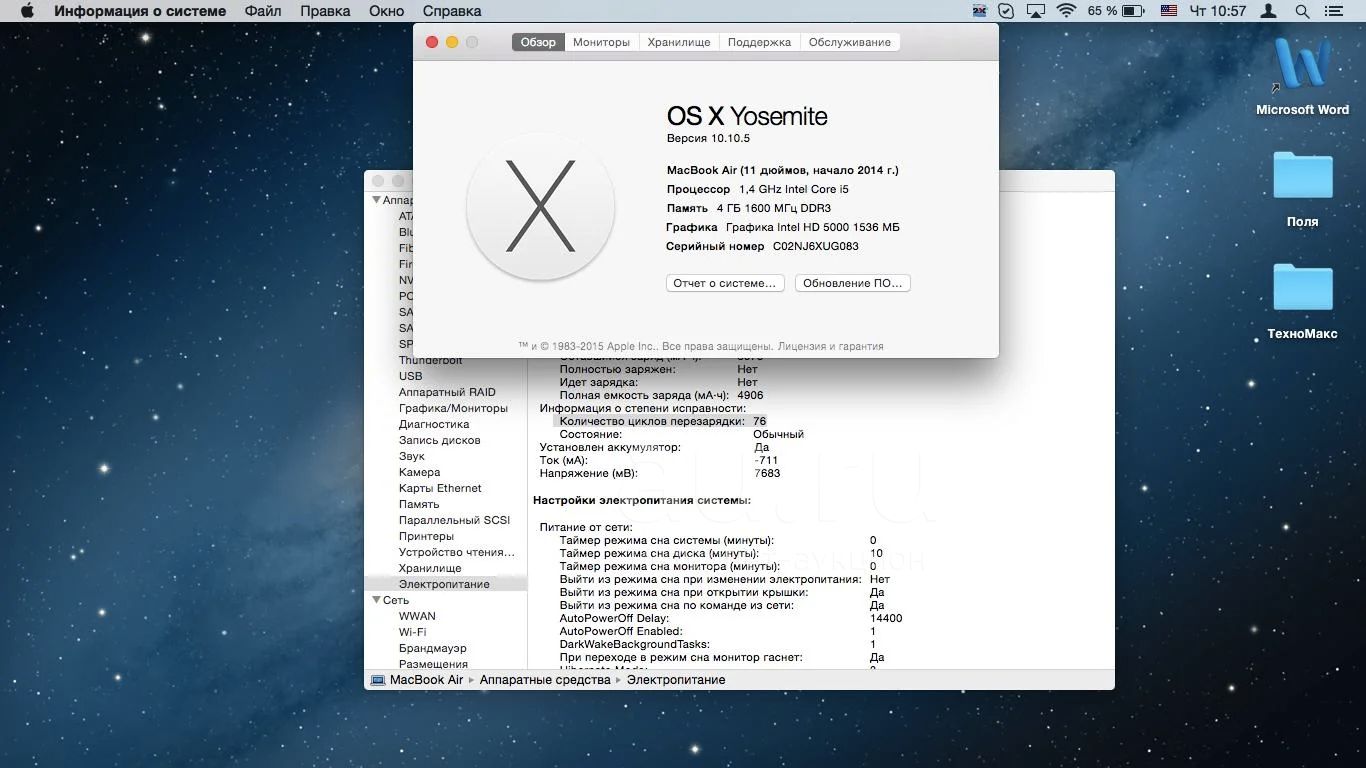This screenshot has height=768, width=1366.
Task: Switch to the Мониторы tab
Action: (x=601, y=42)
